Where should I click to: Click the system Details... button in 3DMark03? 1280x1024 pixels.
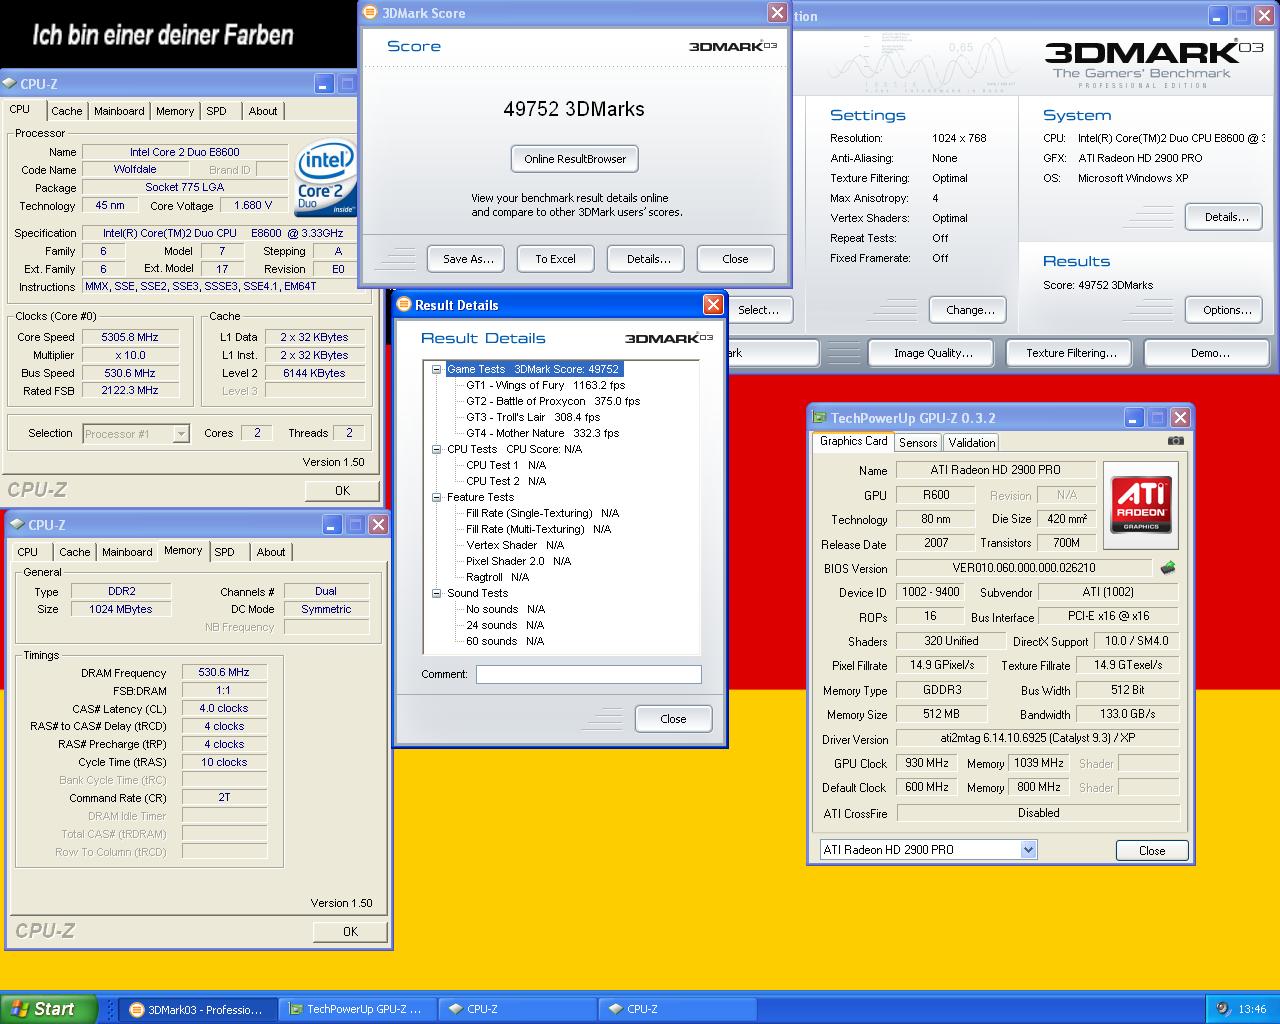click(x=1226, y=217)
